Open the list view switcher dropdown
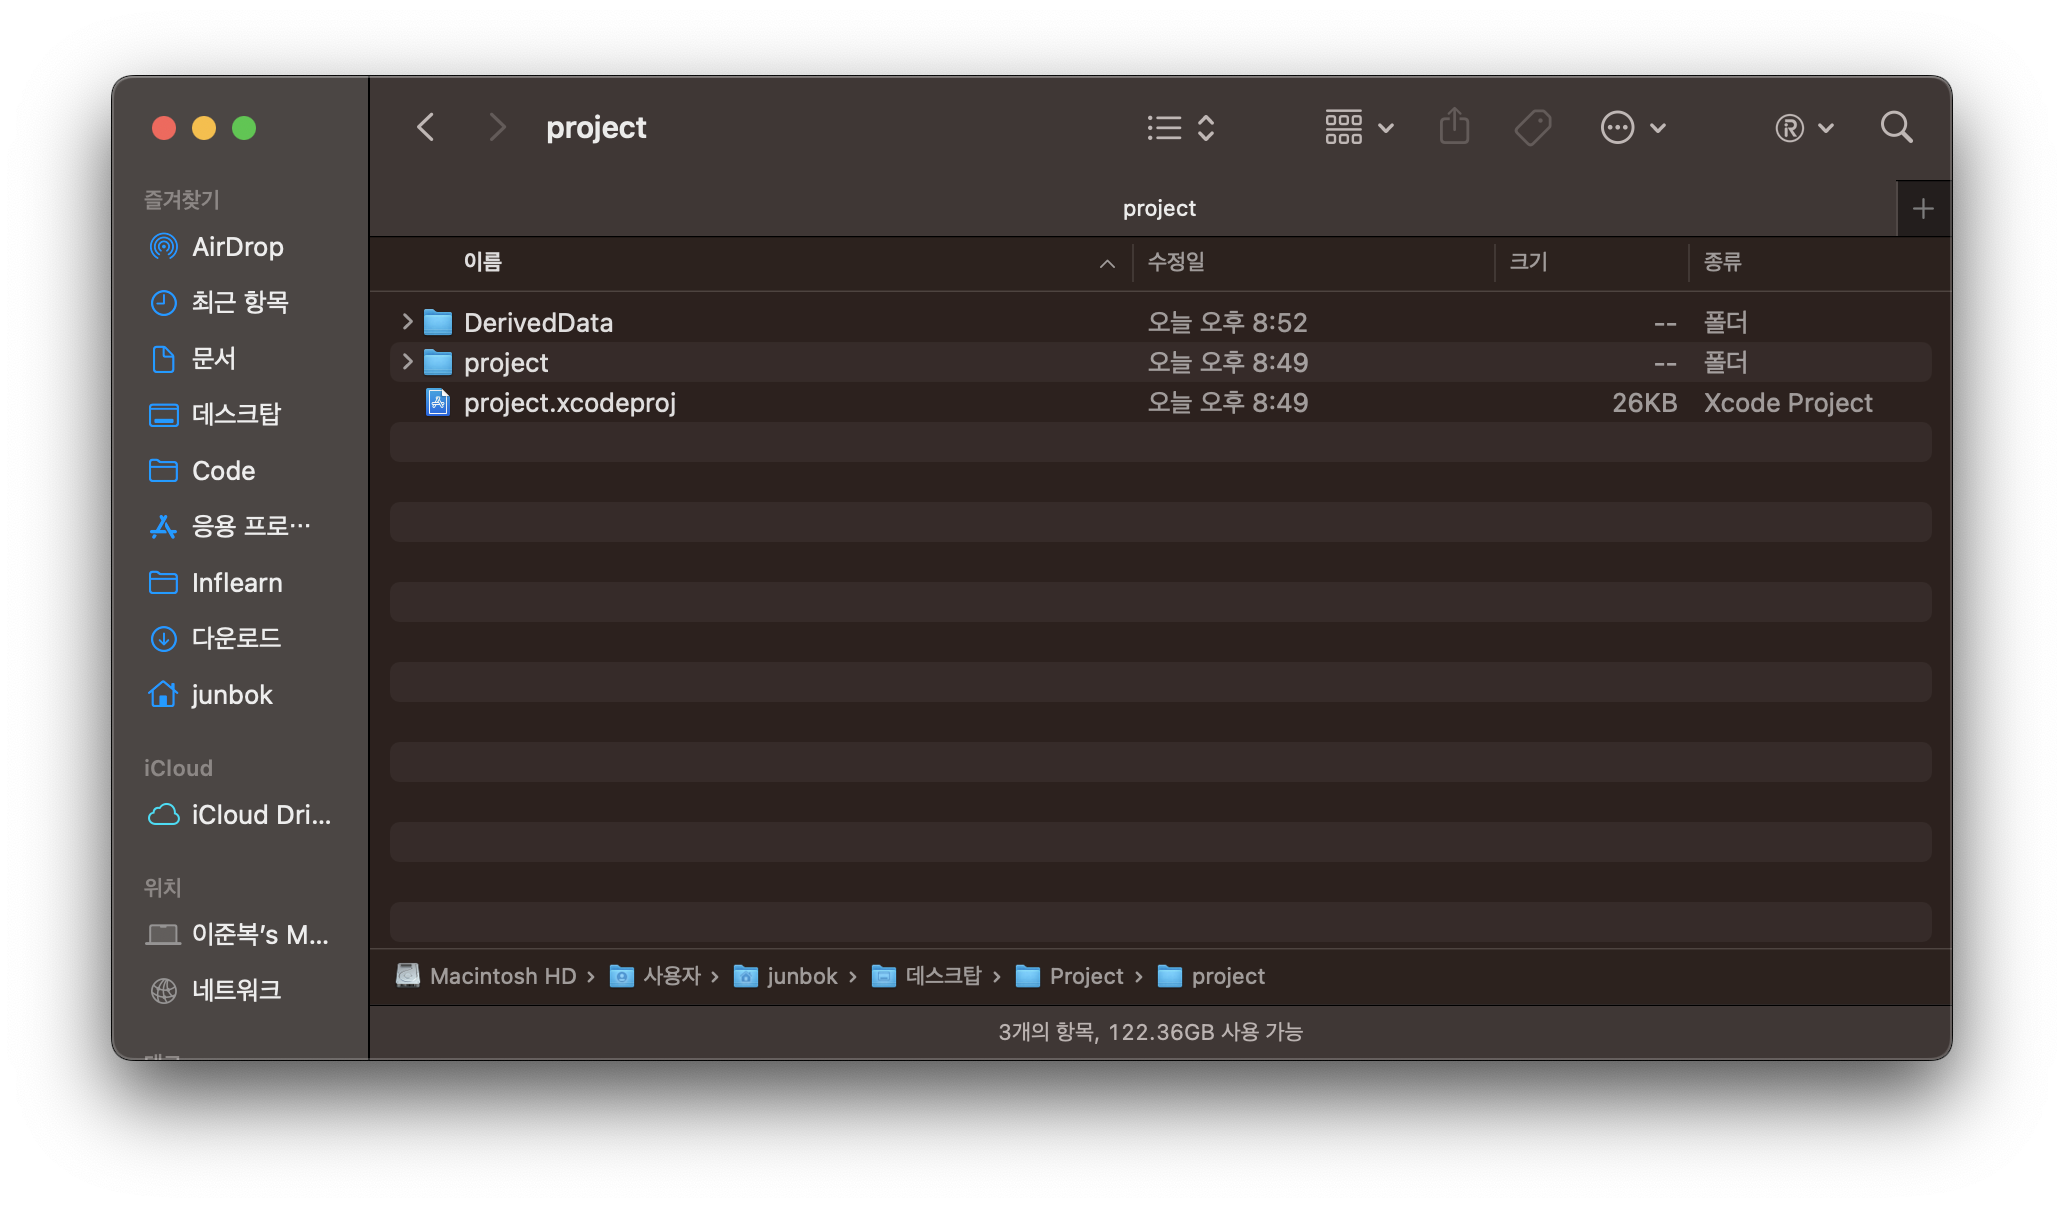 1180,128
